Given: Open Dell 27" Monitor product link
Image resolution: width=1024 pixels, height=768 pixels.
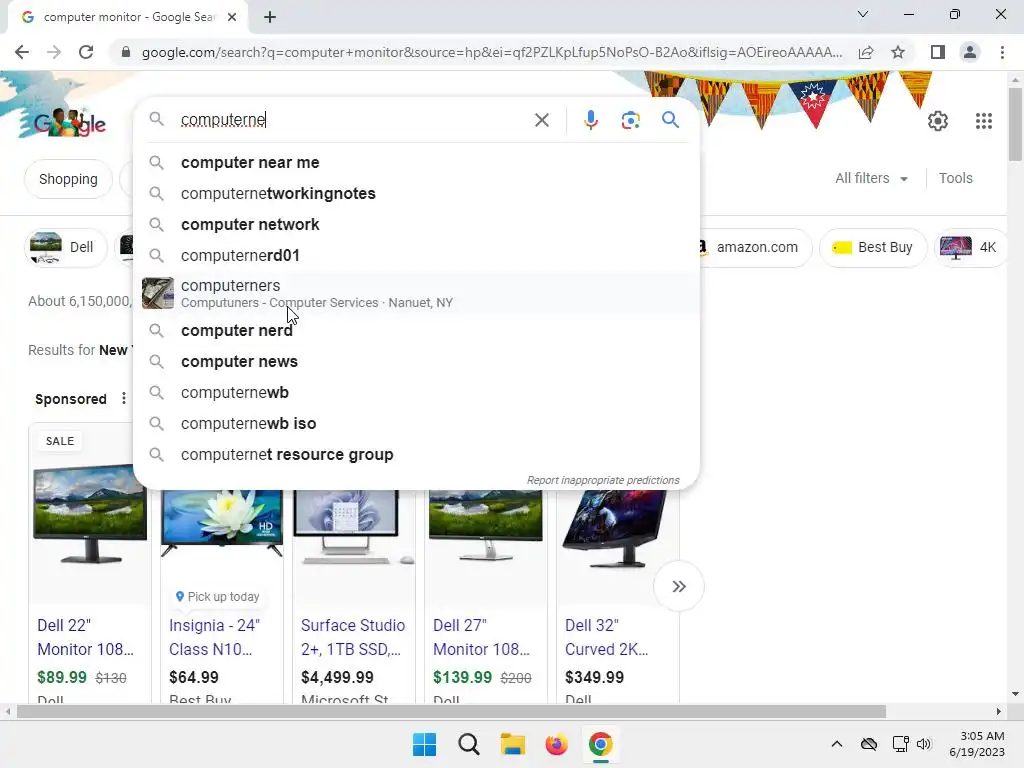Looking at the screenshot, I should (x=481, y=637).
